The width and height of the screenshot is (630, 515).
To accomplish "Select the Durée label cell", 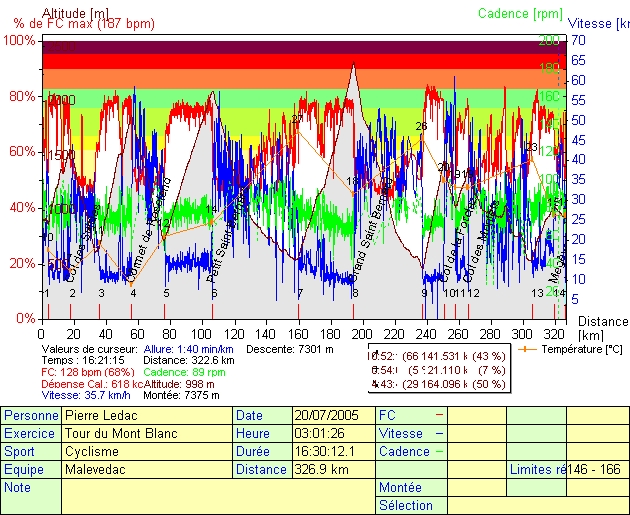I will pyautogui.click(x=263, y=452).
